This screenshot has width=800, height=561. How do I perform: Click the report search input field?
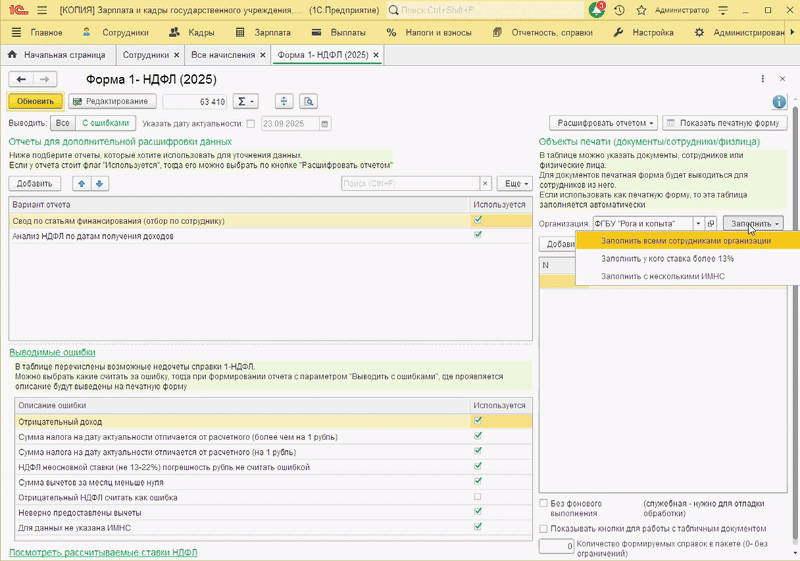409,184
